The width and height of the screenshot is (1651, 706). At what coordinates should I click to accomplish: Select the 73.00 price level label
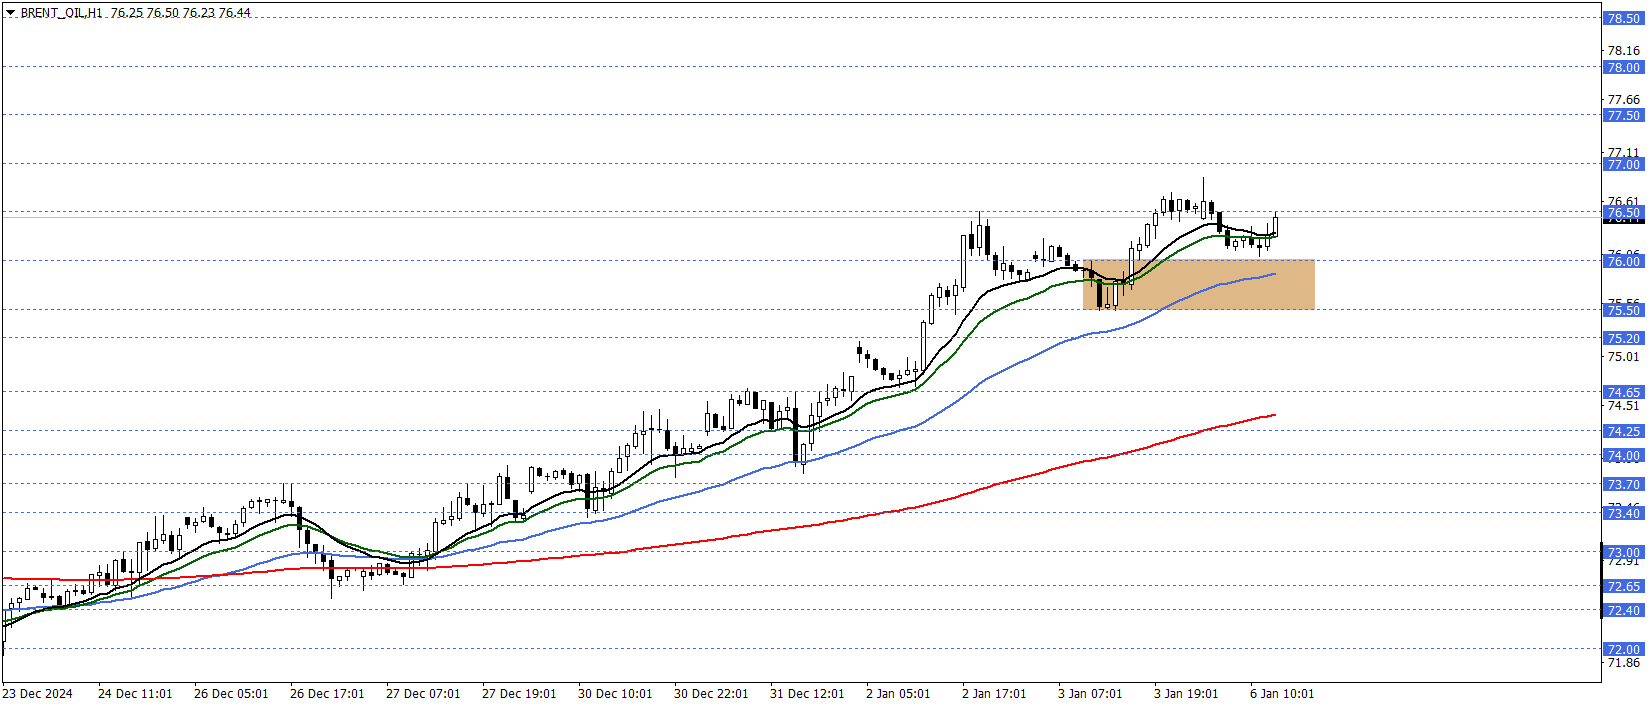point(1623,552)
